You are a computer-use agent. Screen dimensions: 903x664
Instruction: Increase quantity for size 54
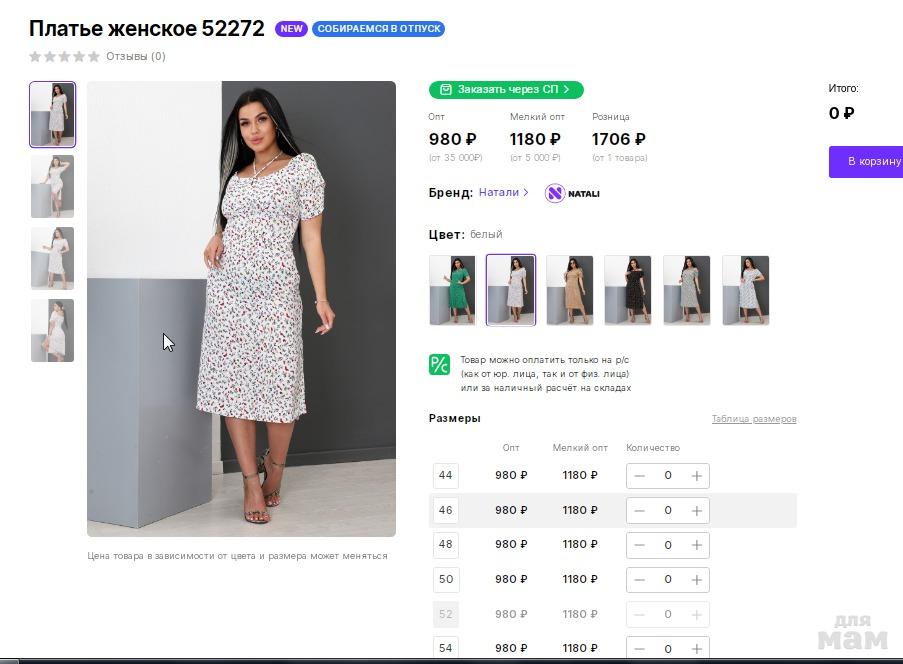(697, 649)
